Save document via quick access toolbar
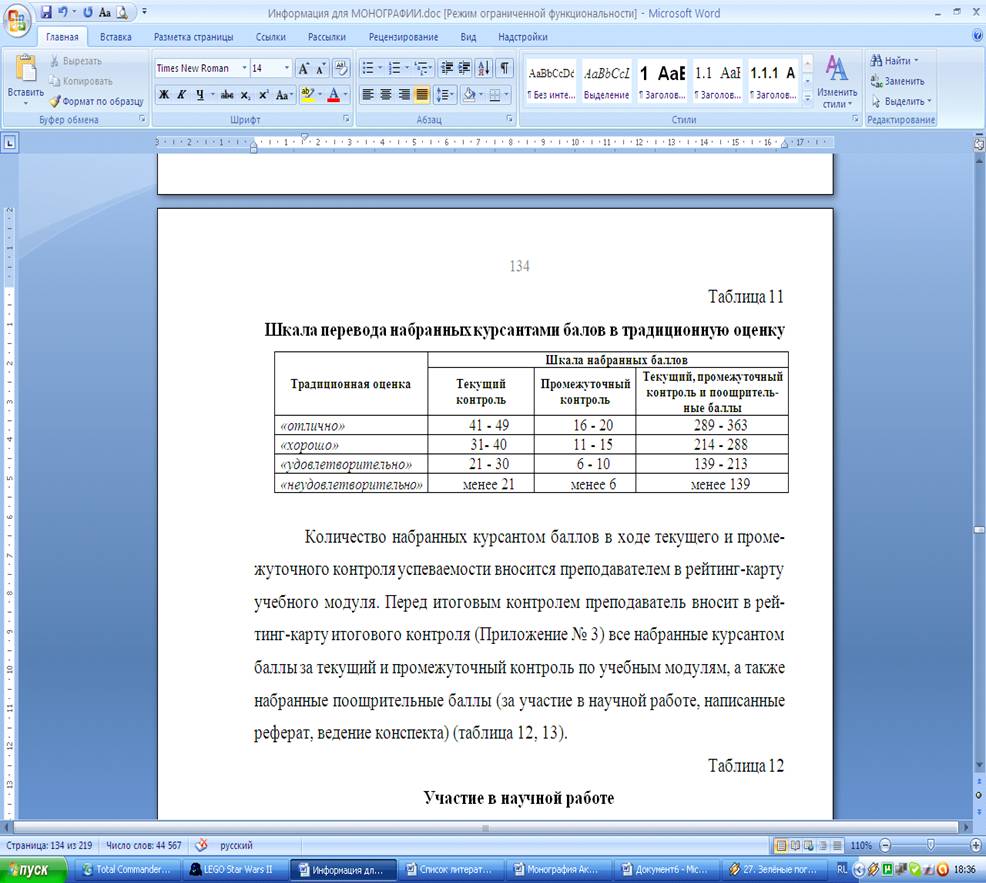The width and height of the screenshot is (986, 883). click(46, 13)
